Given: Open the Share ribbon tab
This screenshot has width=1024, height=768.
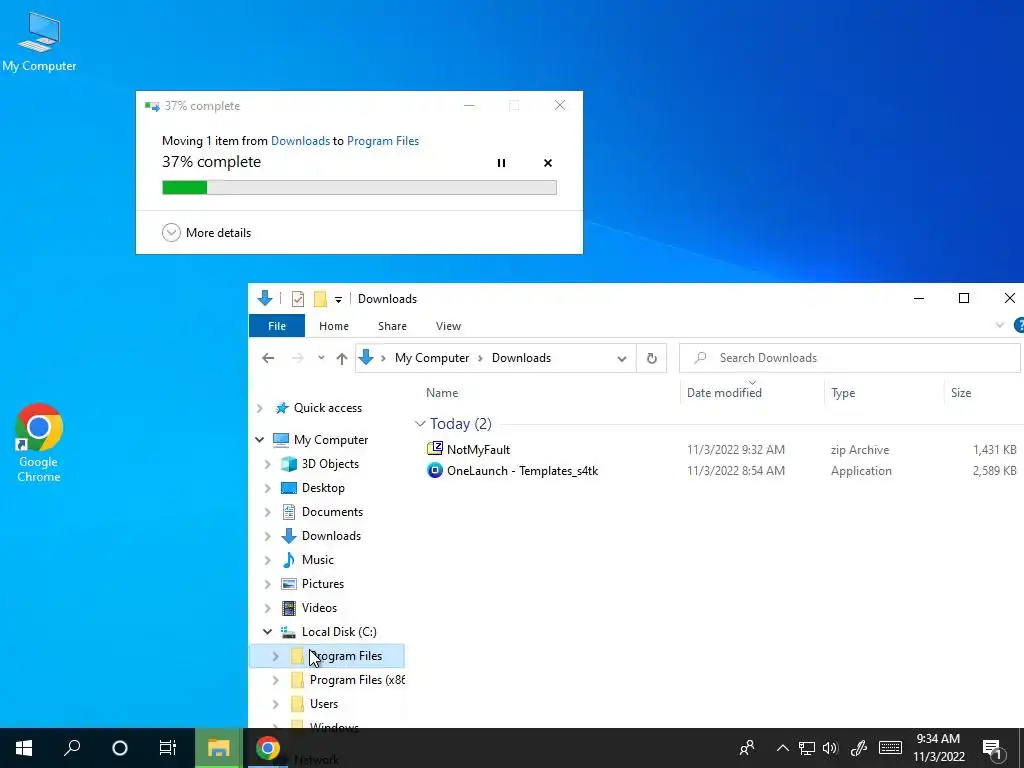Looking at the screenshot, I should [392, 326].
